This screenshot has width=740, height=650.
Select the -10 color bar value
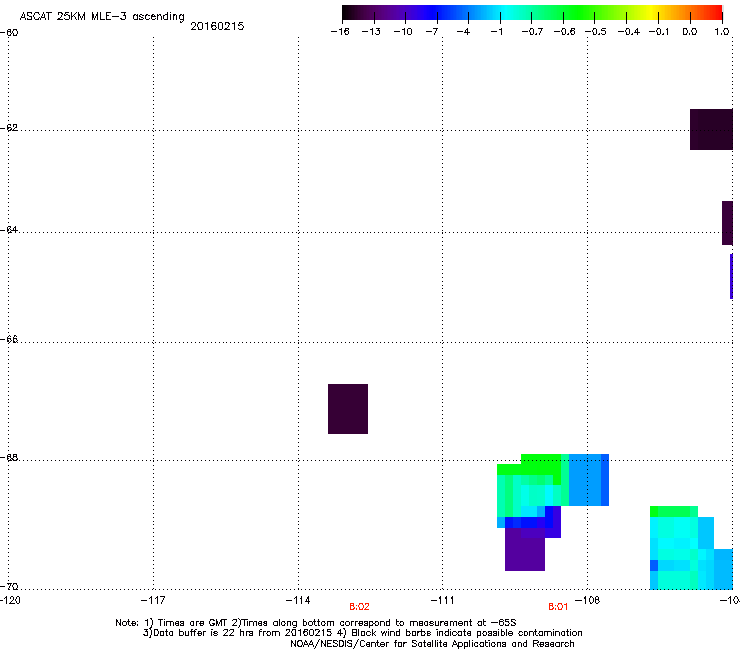[403, 32]
